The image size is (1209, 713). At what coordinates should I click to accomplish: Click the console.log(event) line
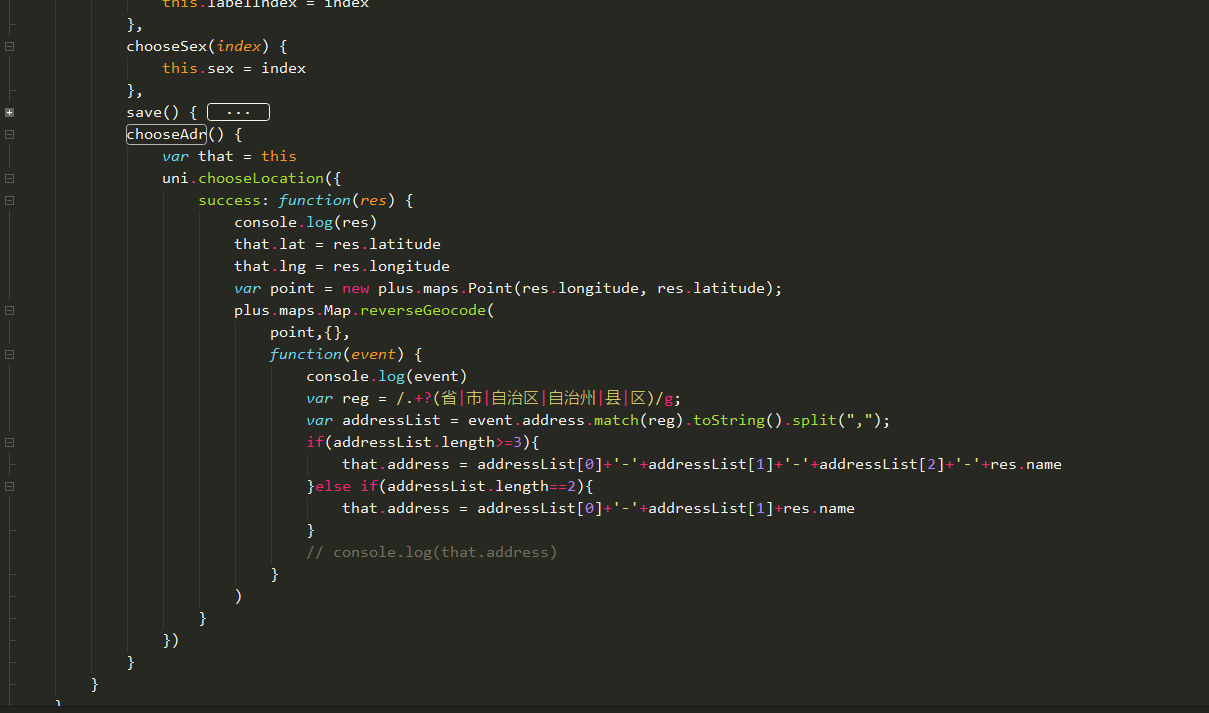click(x=387, y=376)
